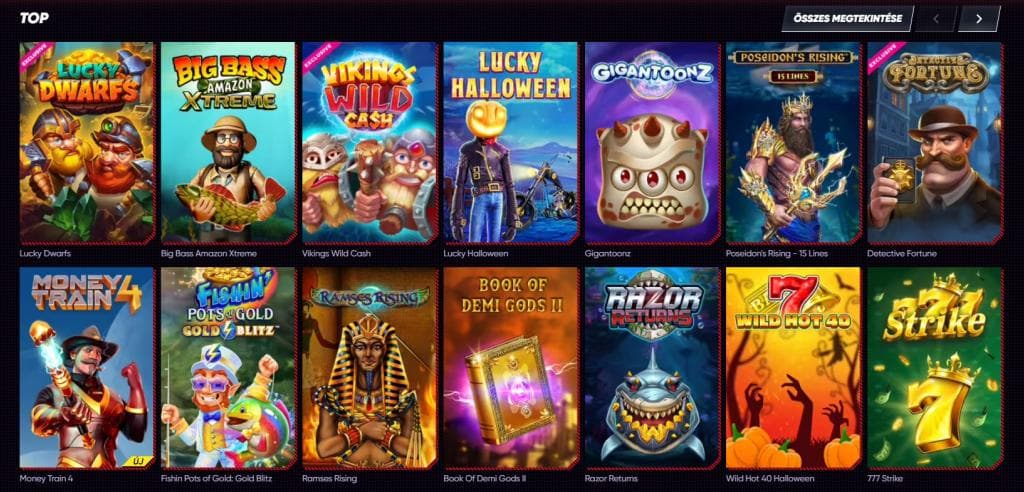Select the Lucky Halloween game tile
The image size is (1024, 492).
pos(511,143)
